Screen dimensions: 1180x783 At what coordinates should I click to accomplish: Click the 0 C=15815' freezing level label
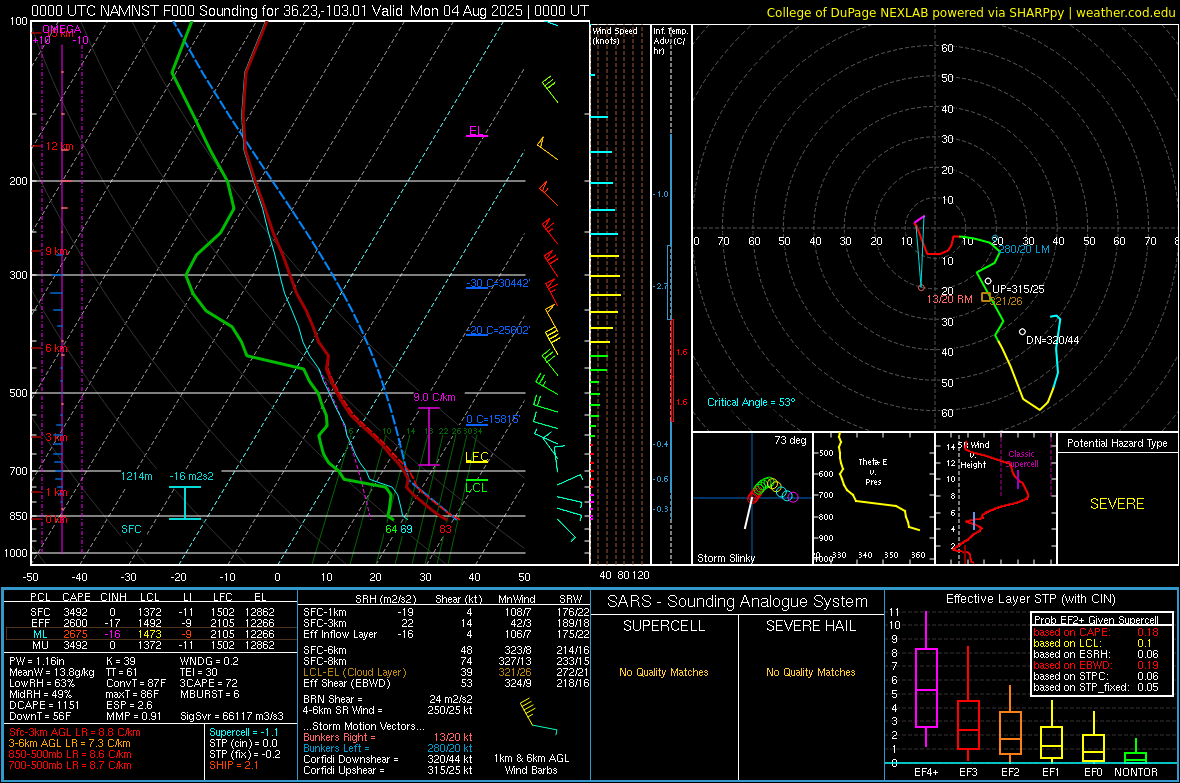coord(492,419)
